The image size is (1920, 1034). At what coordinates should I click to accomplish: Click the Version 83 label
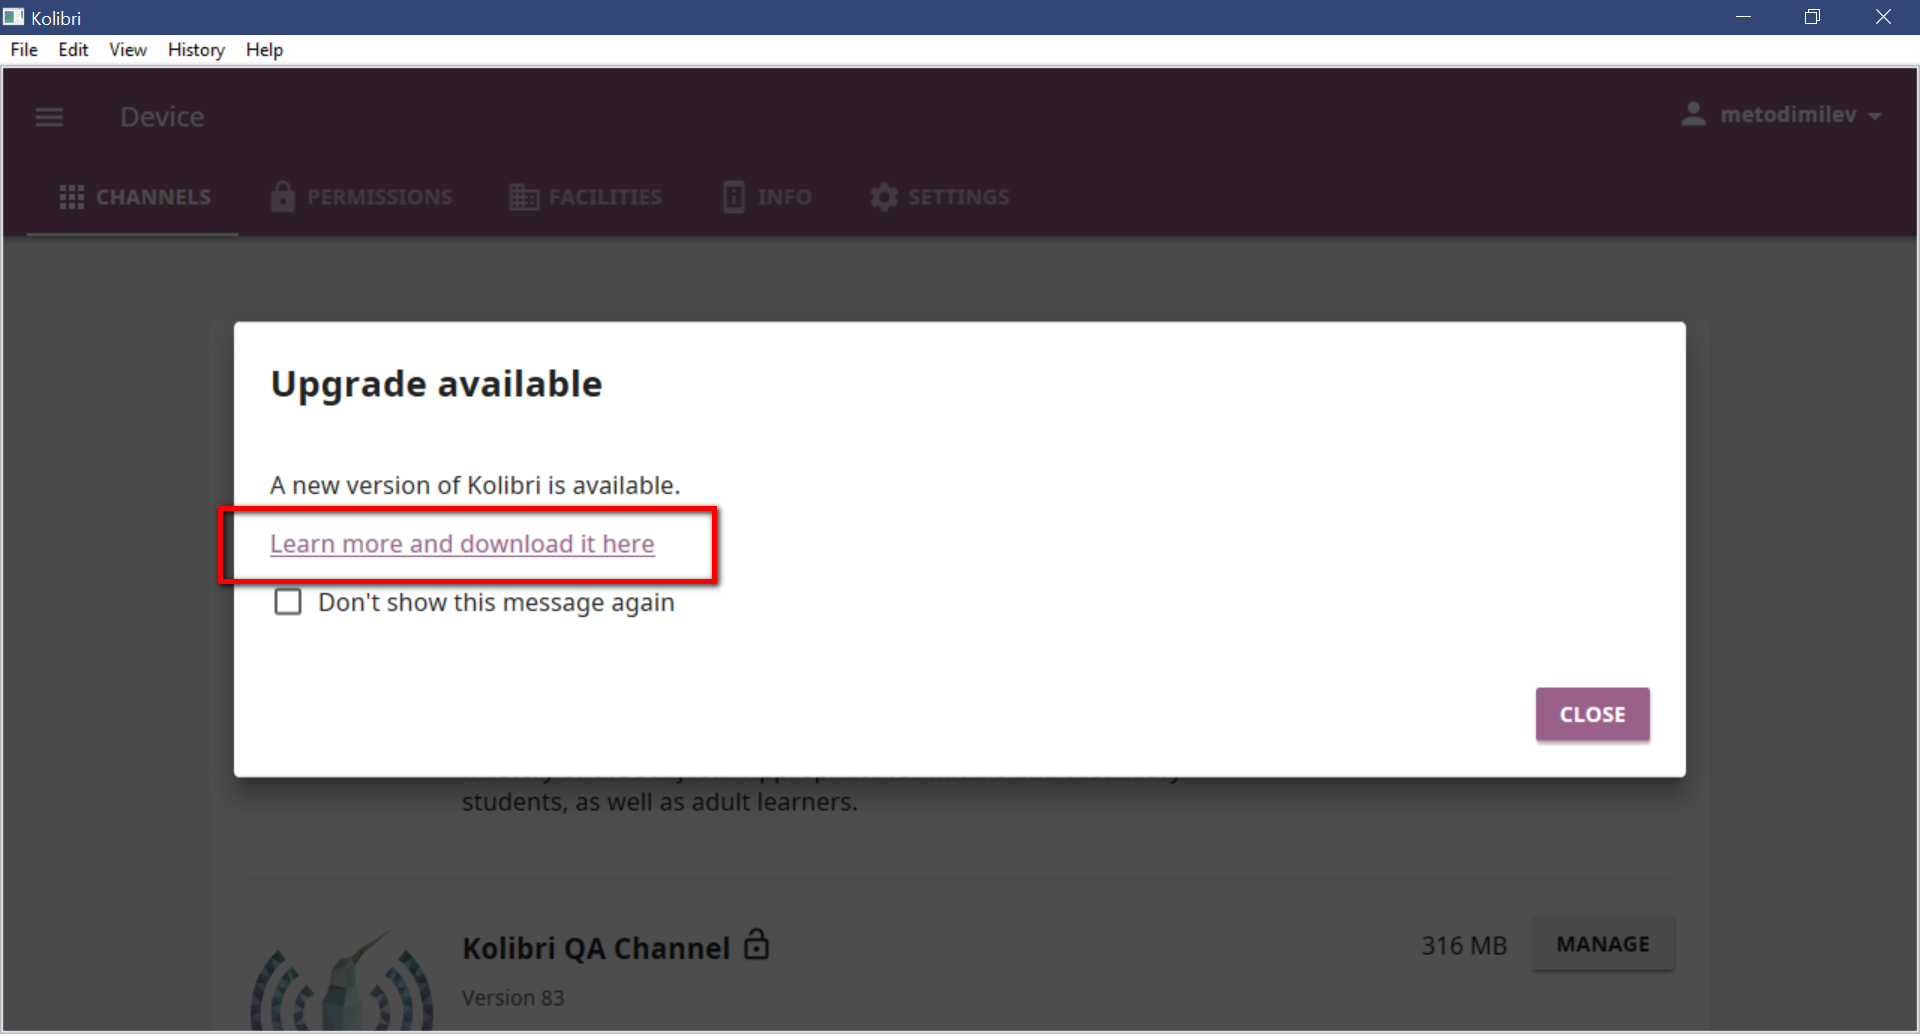[513, 998]
